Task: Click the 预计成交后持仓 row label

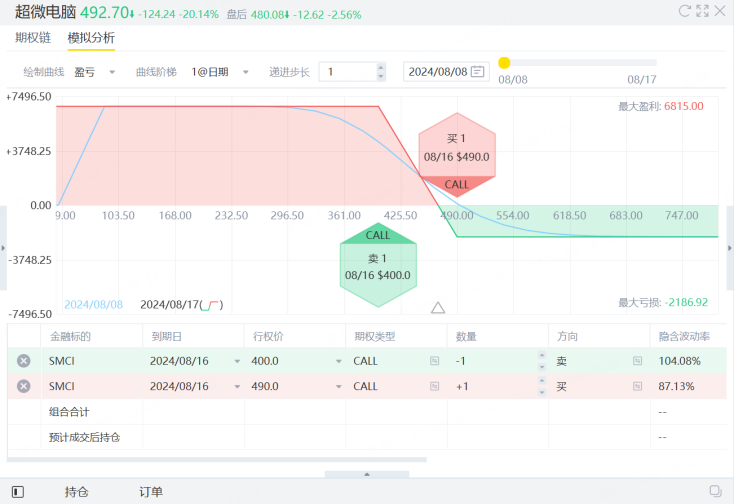Action: 85,437
